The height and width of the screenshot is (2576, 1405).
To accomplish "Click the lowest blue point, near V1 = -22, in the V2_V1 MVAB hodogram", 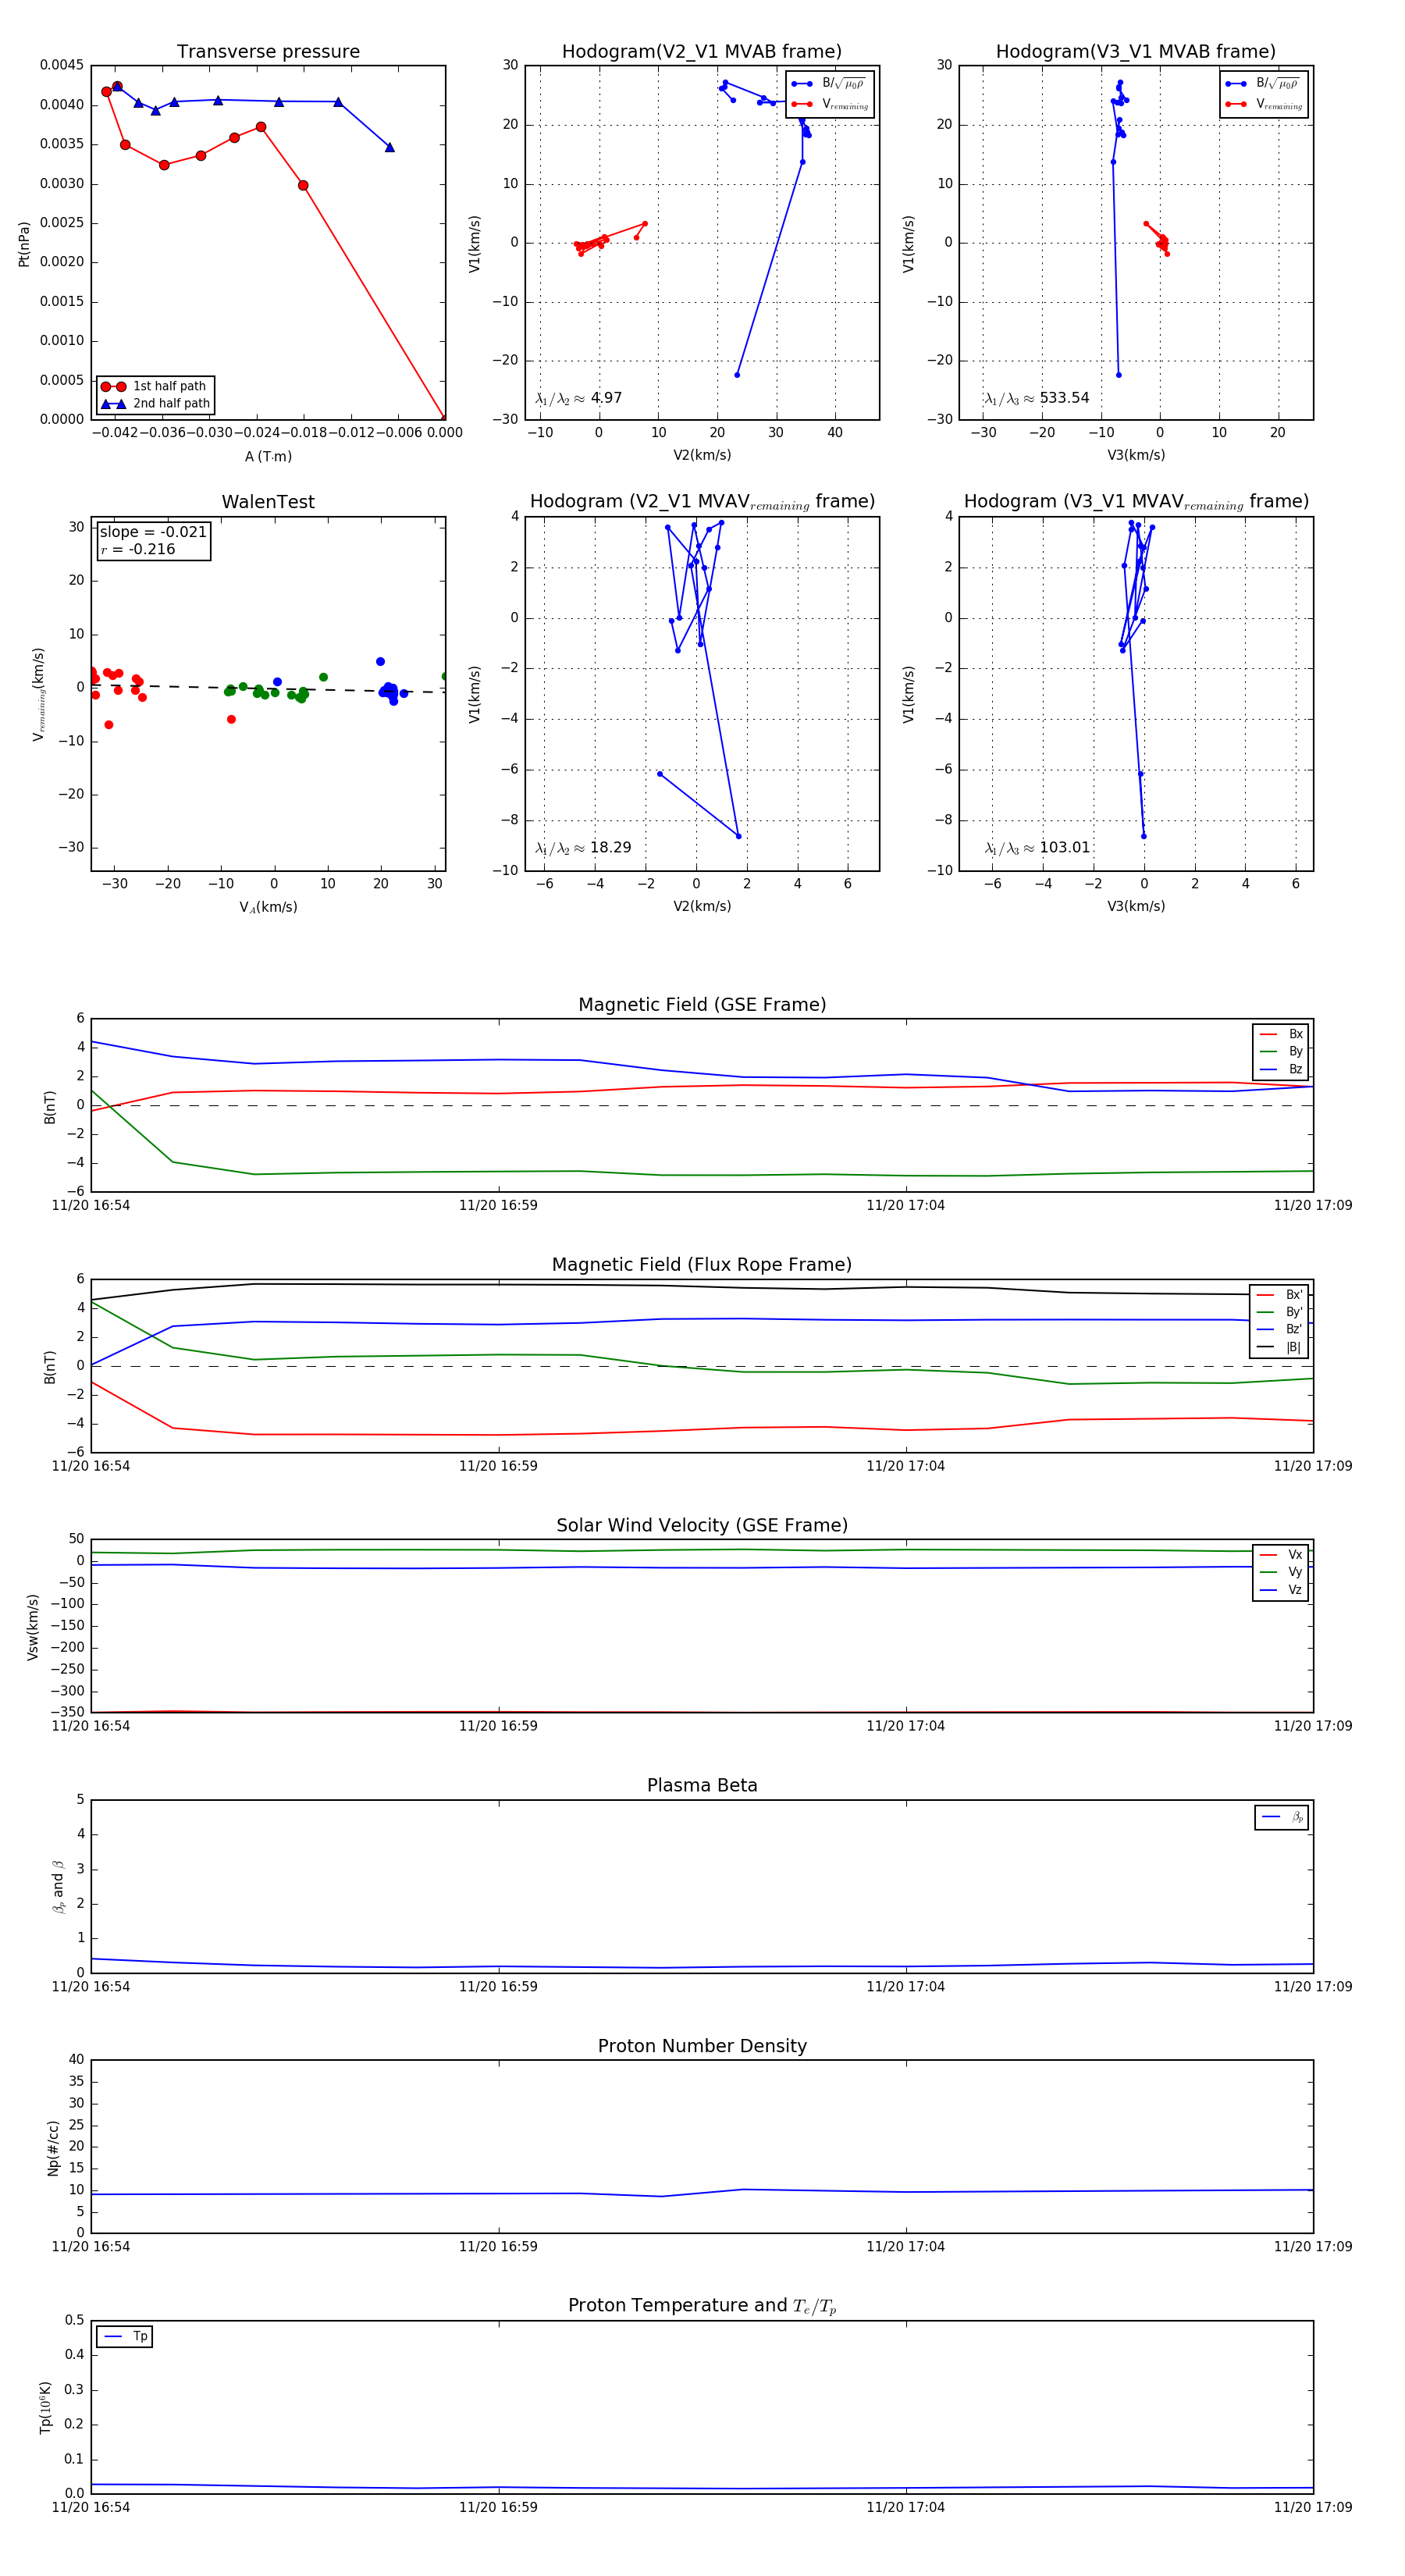I will pyautogui.click(x=737, y=375).
